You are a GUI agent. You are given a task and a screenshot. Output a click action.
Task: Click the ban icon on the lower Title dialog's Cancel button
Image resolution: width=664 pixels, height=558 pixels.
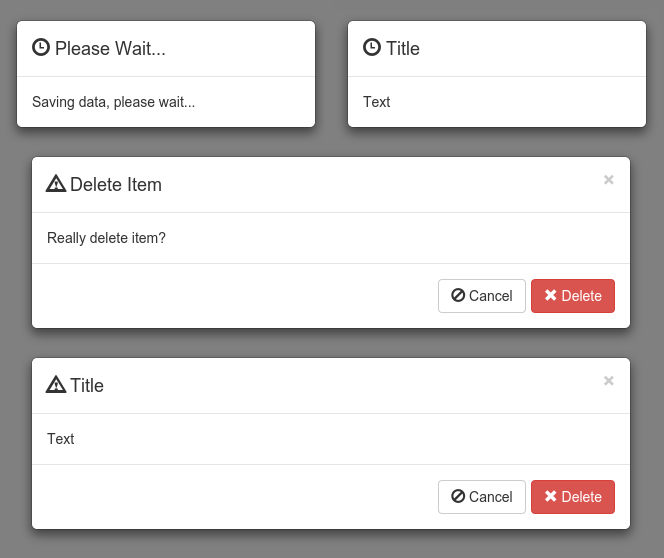[x=458, y=496]
